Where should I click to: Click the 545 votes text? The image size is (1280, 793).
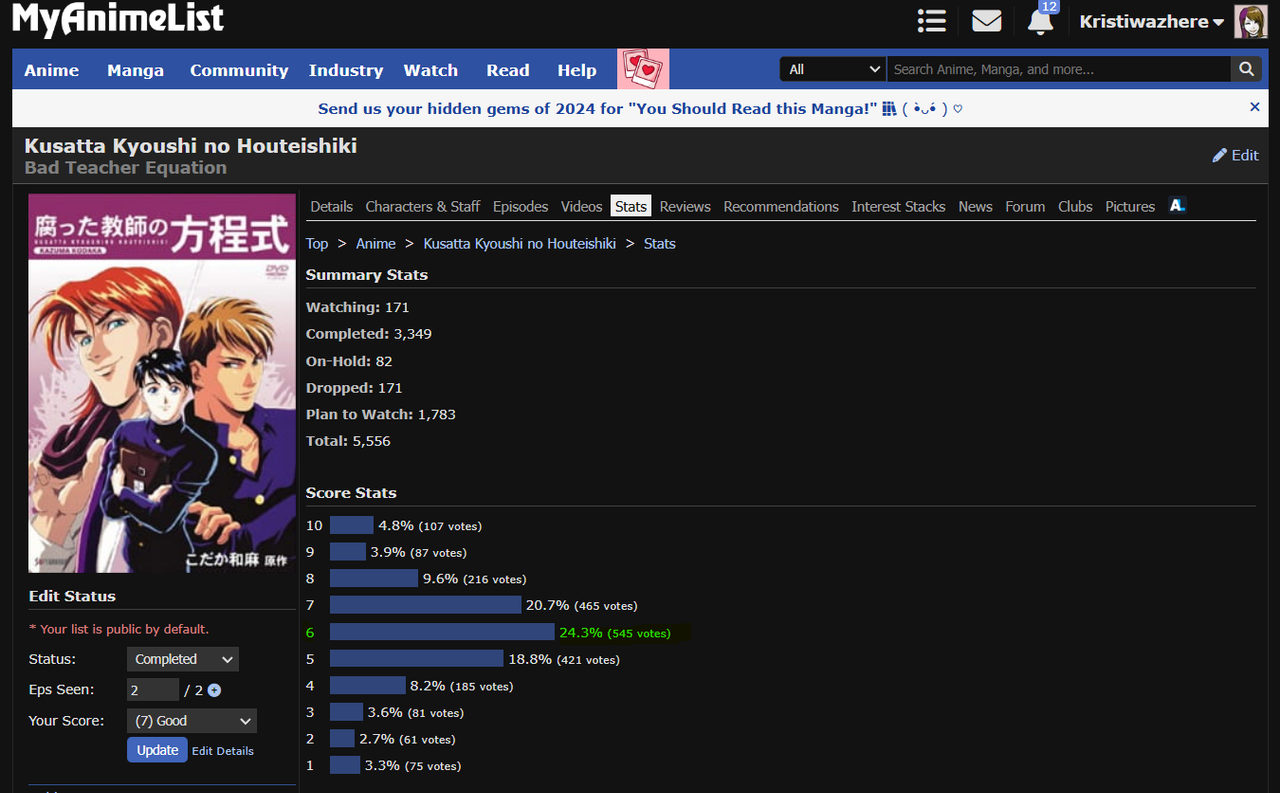[639, 633]
